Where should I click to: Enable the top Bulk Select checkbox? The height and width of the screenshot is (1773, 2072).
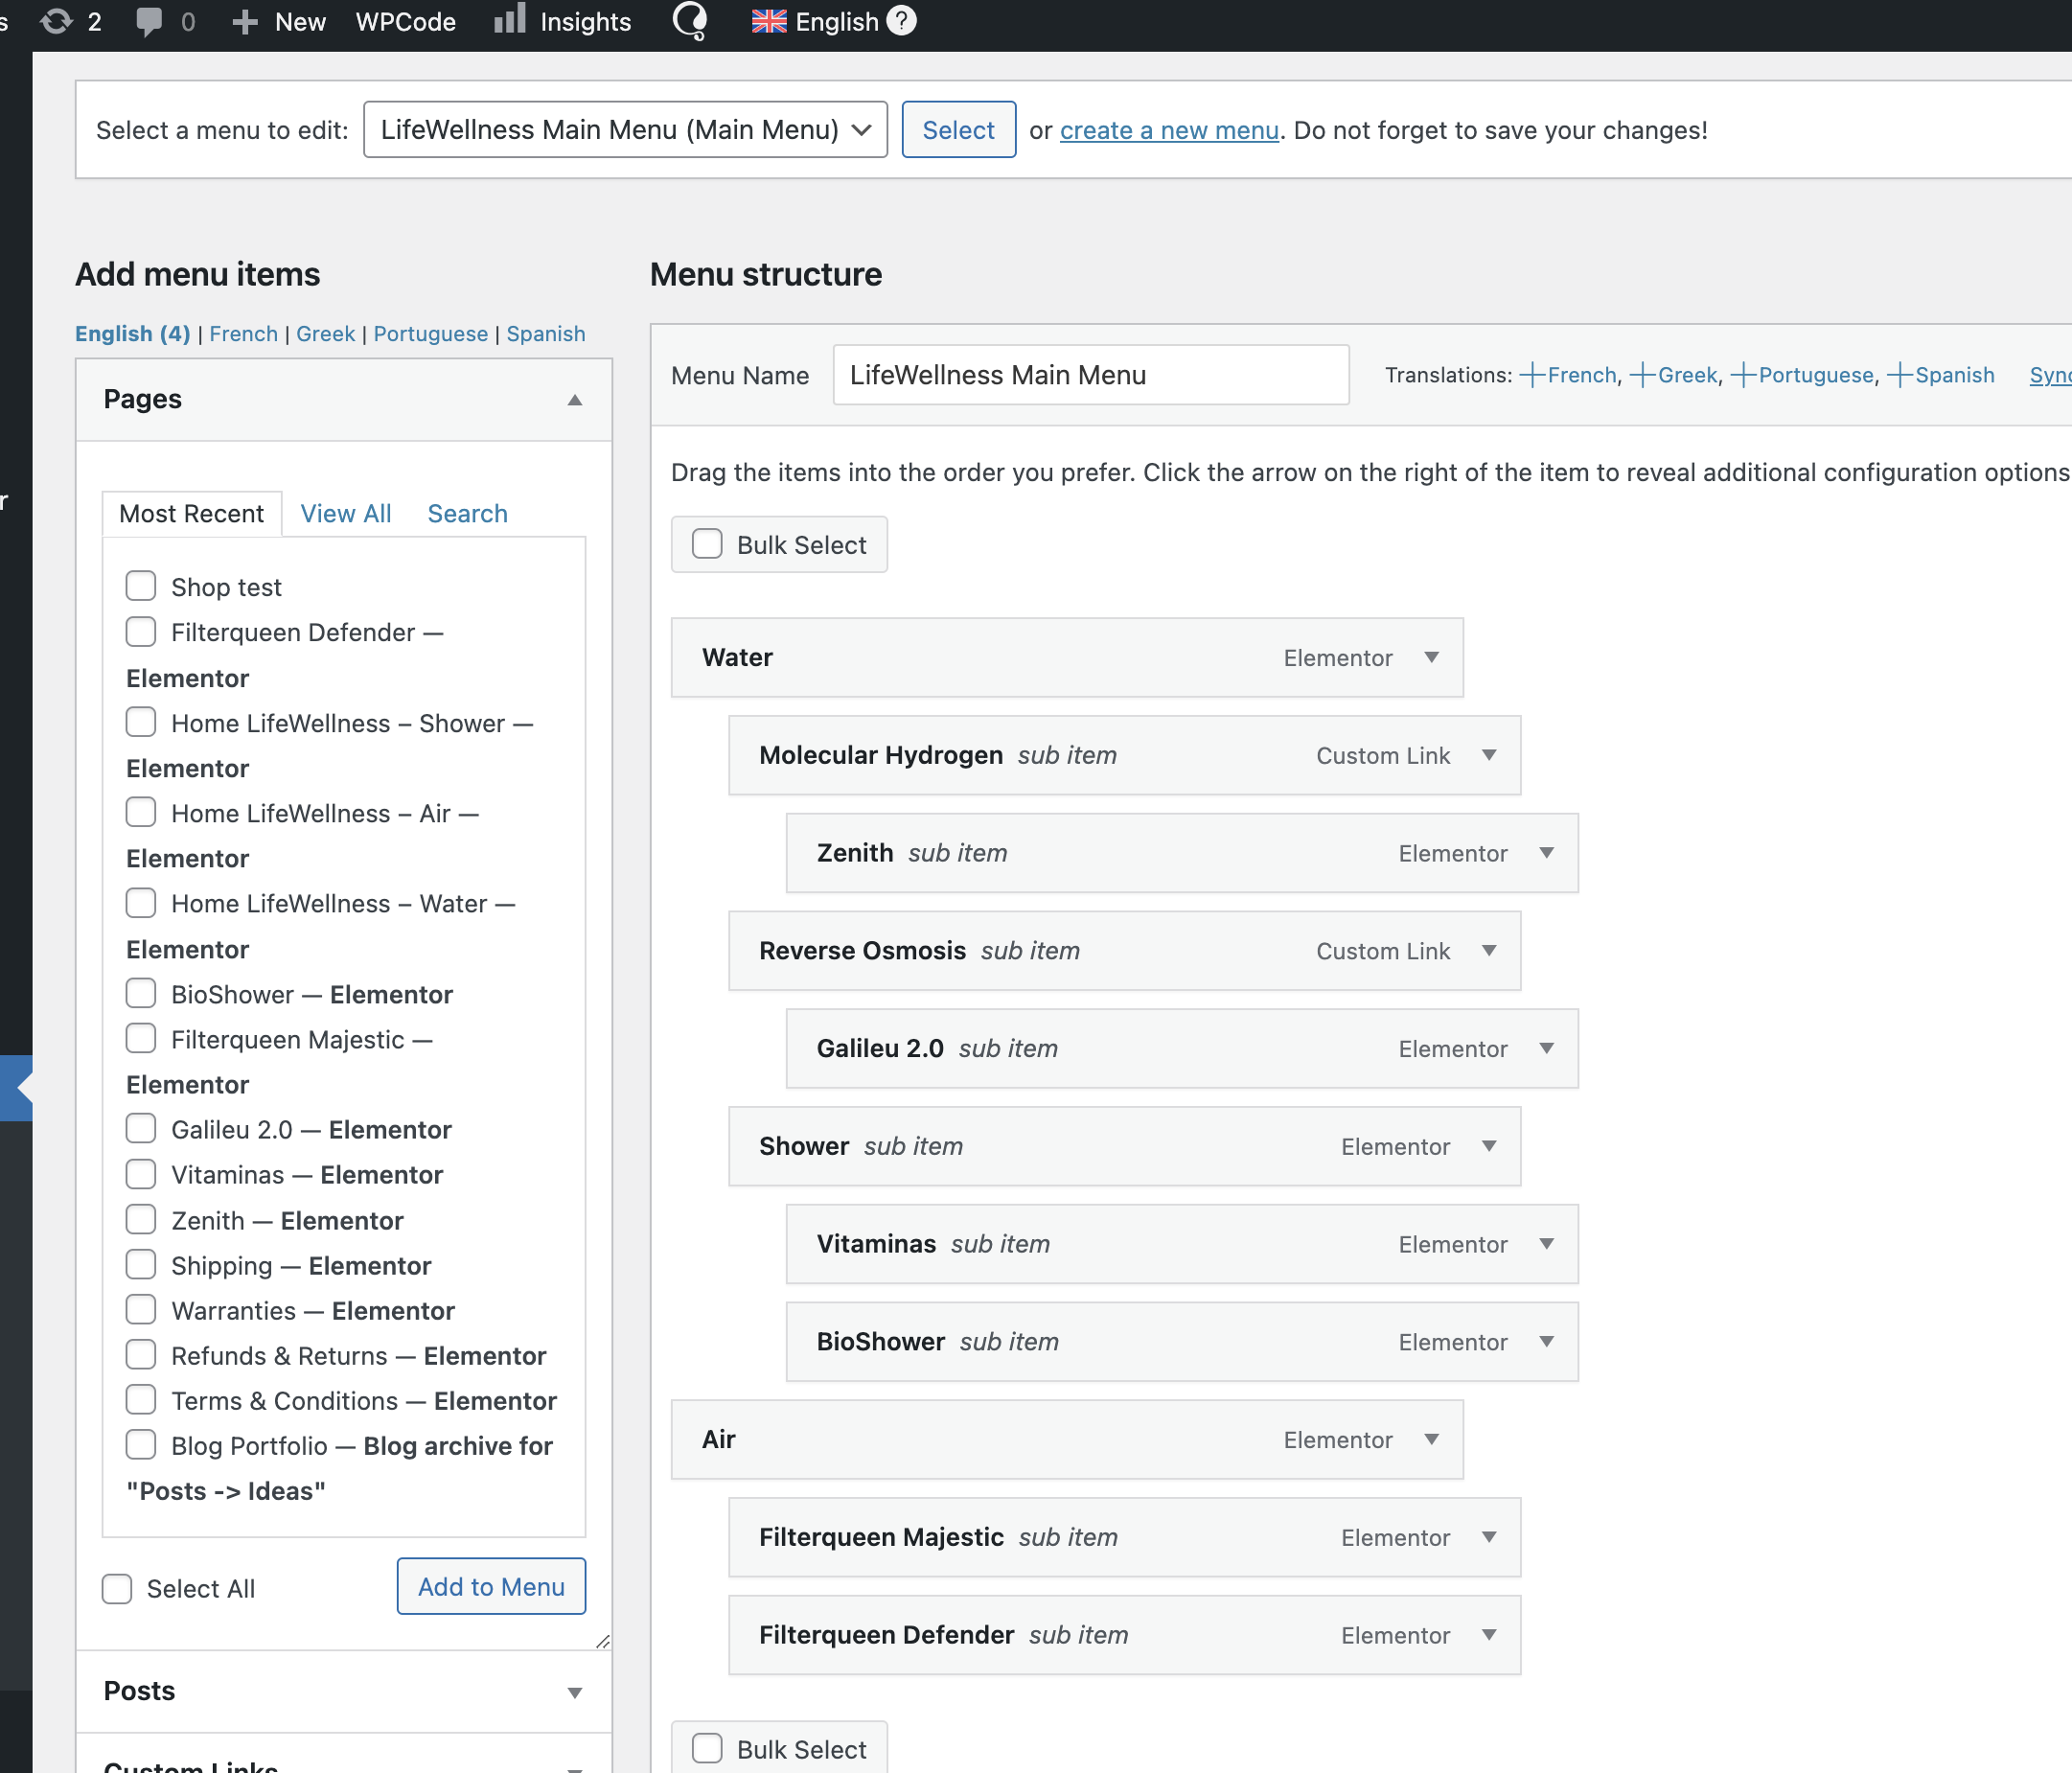tap(708, 544)
